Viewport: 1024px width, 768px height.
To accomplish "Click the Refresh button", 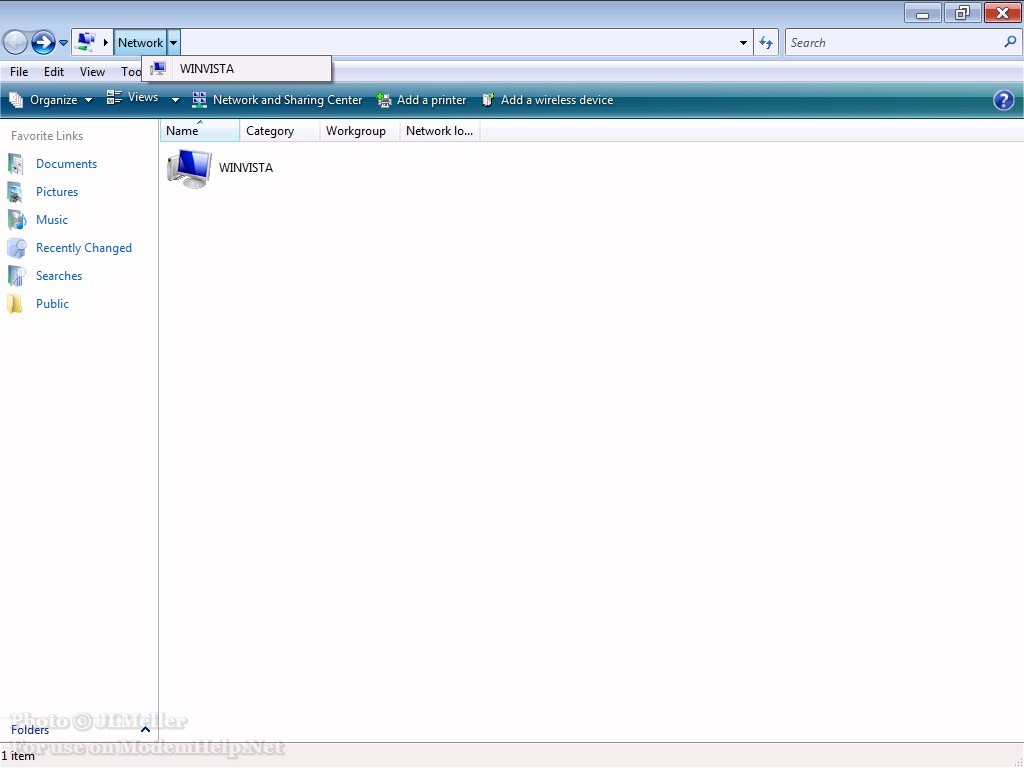I will 766,42.
